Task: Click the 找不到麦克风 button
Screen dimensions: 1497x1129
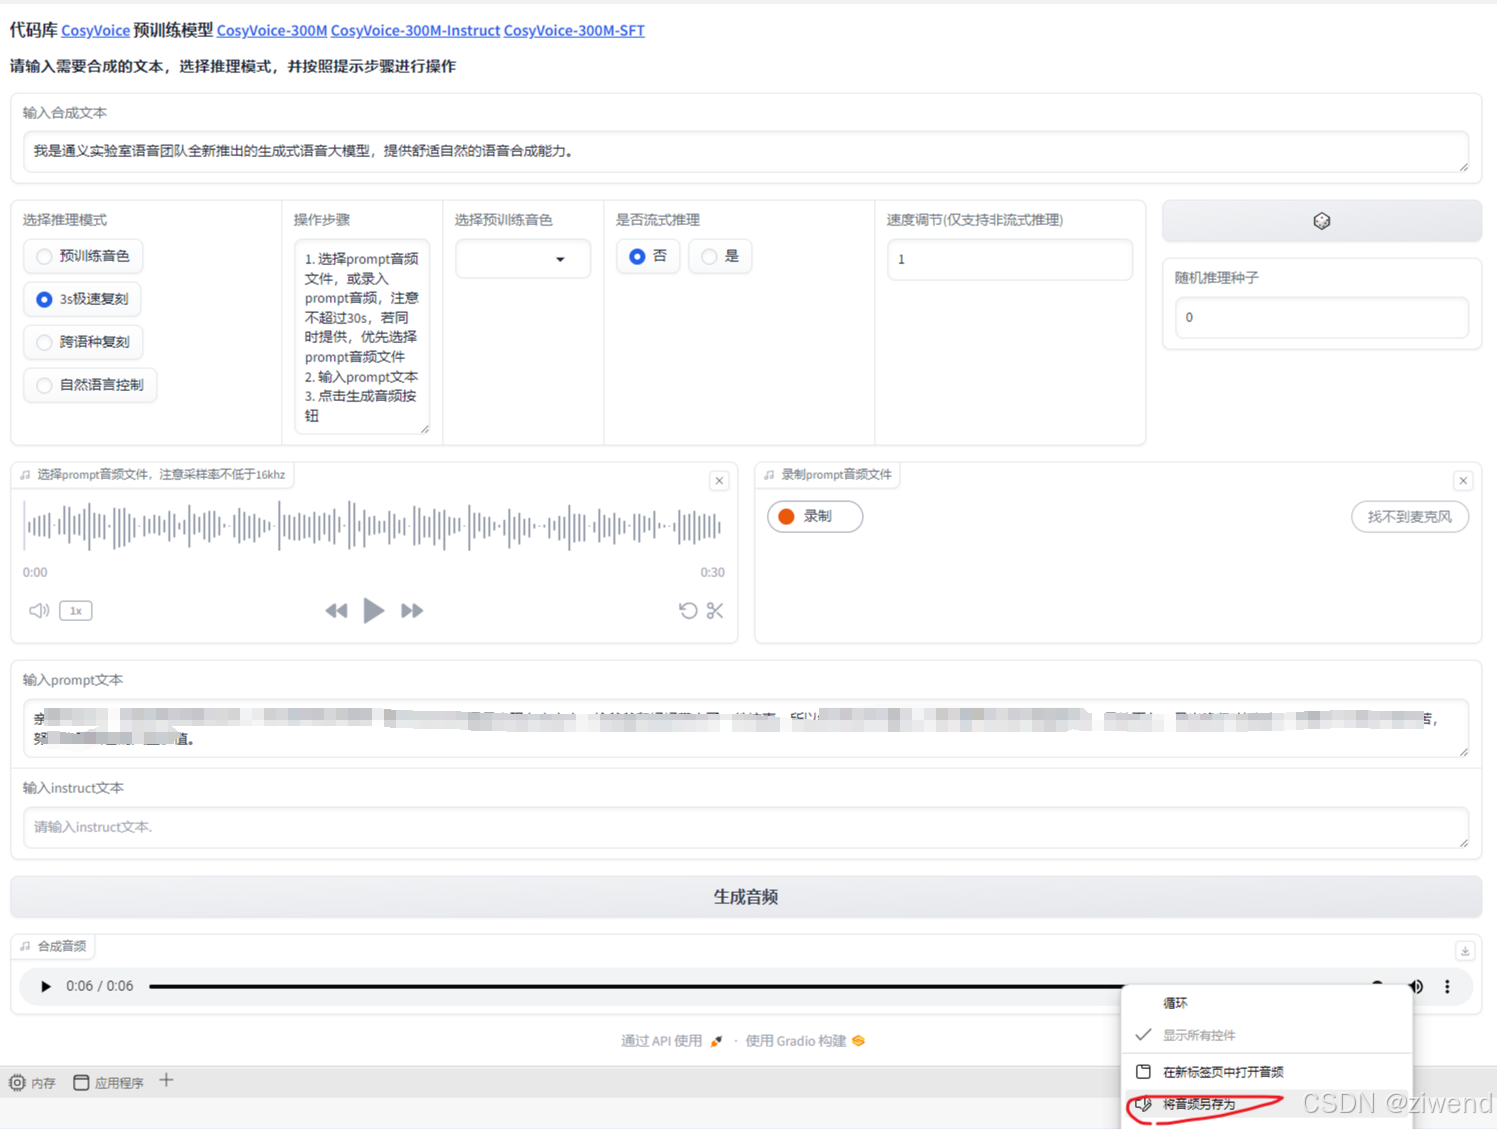Action: click(x=1410, y=516)
